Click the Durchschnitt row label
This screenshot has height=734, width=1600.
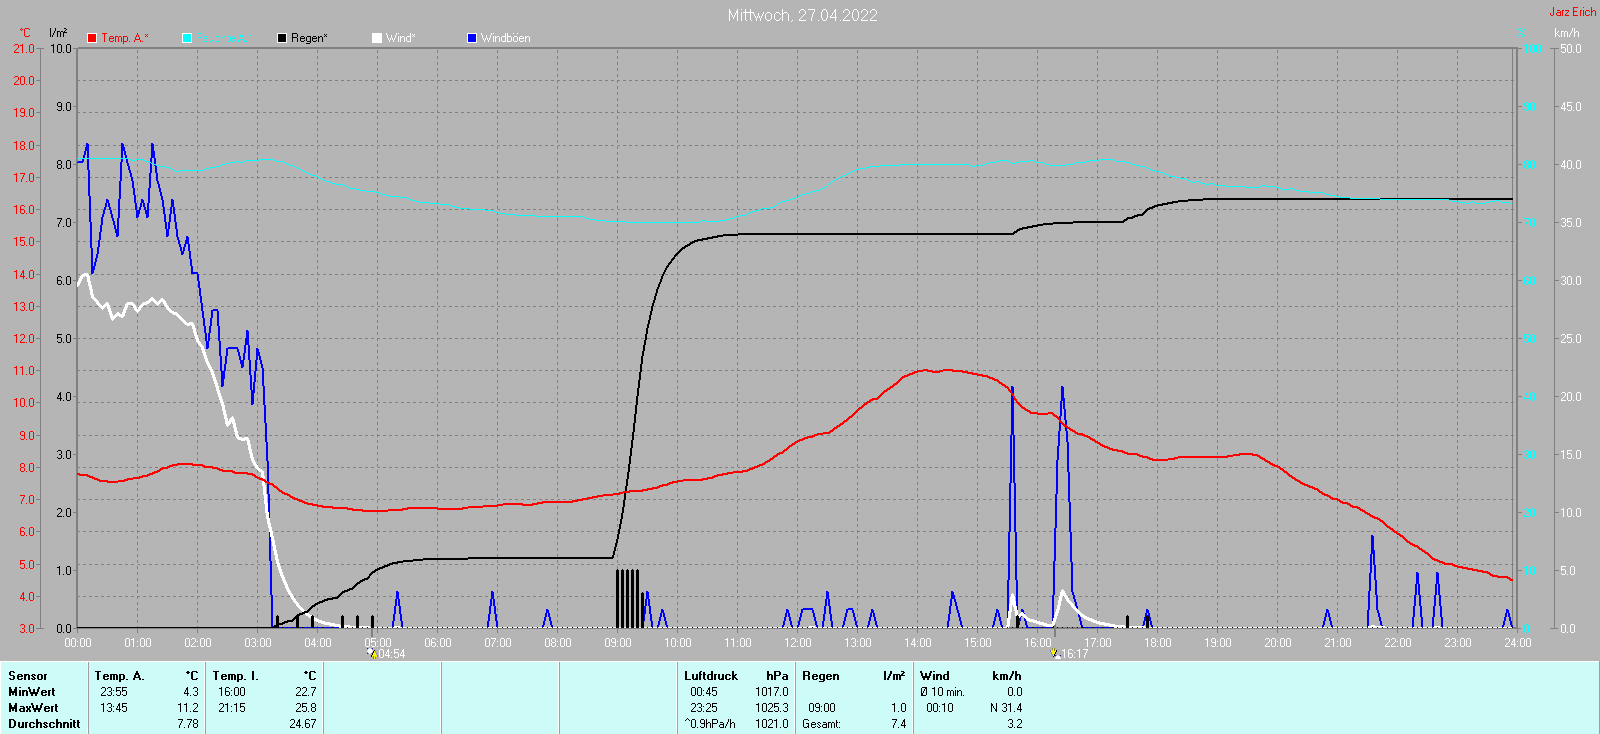tap(44, 724)
